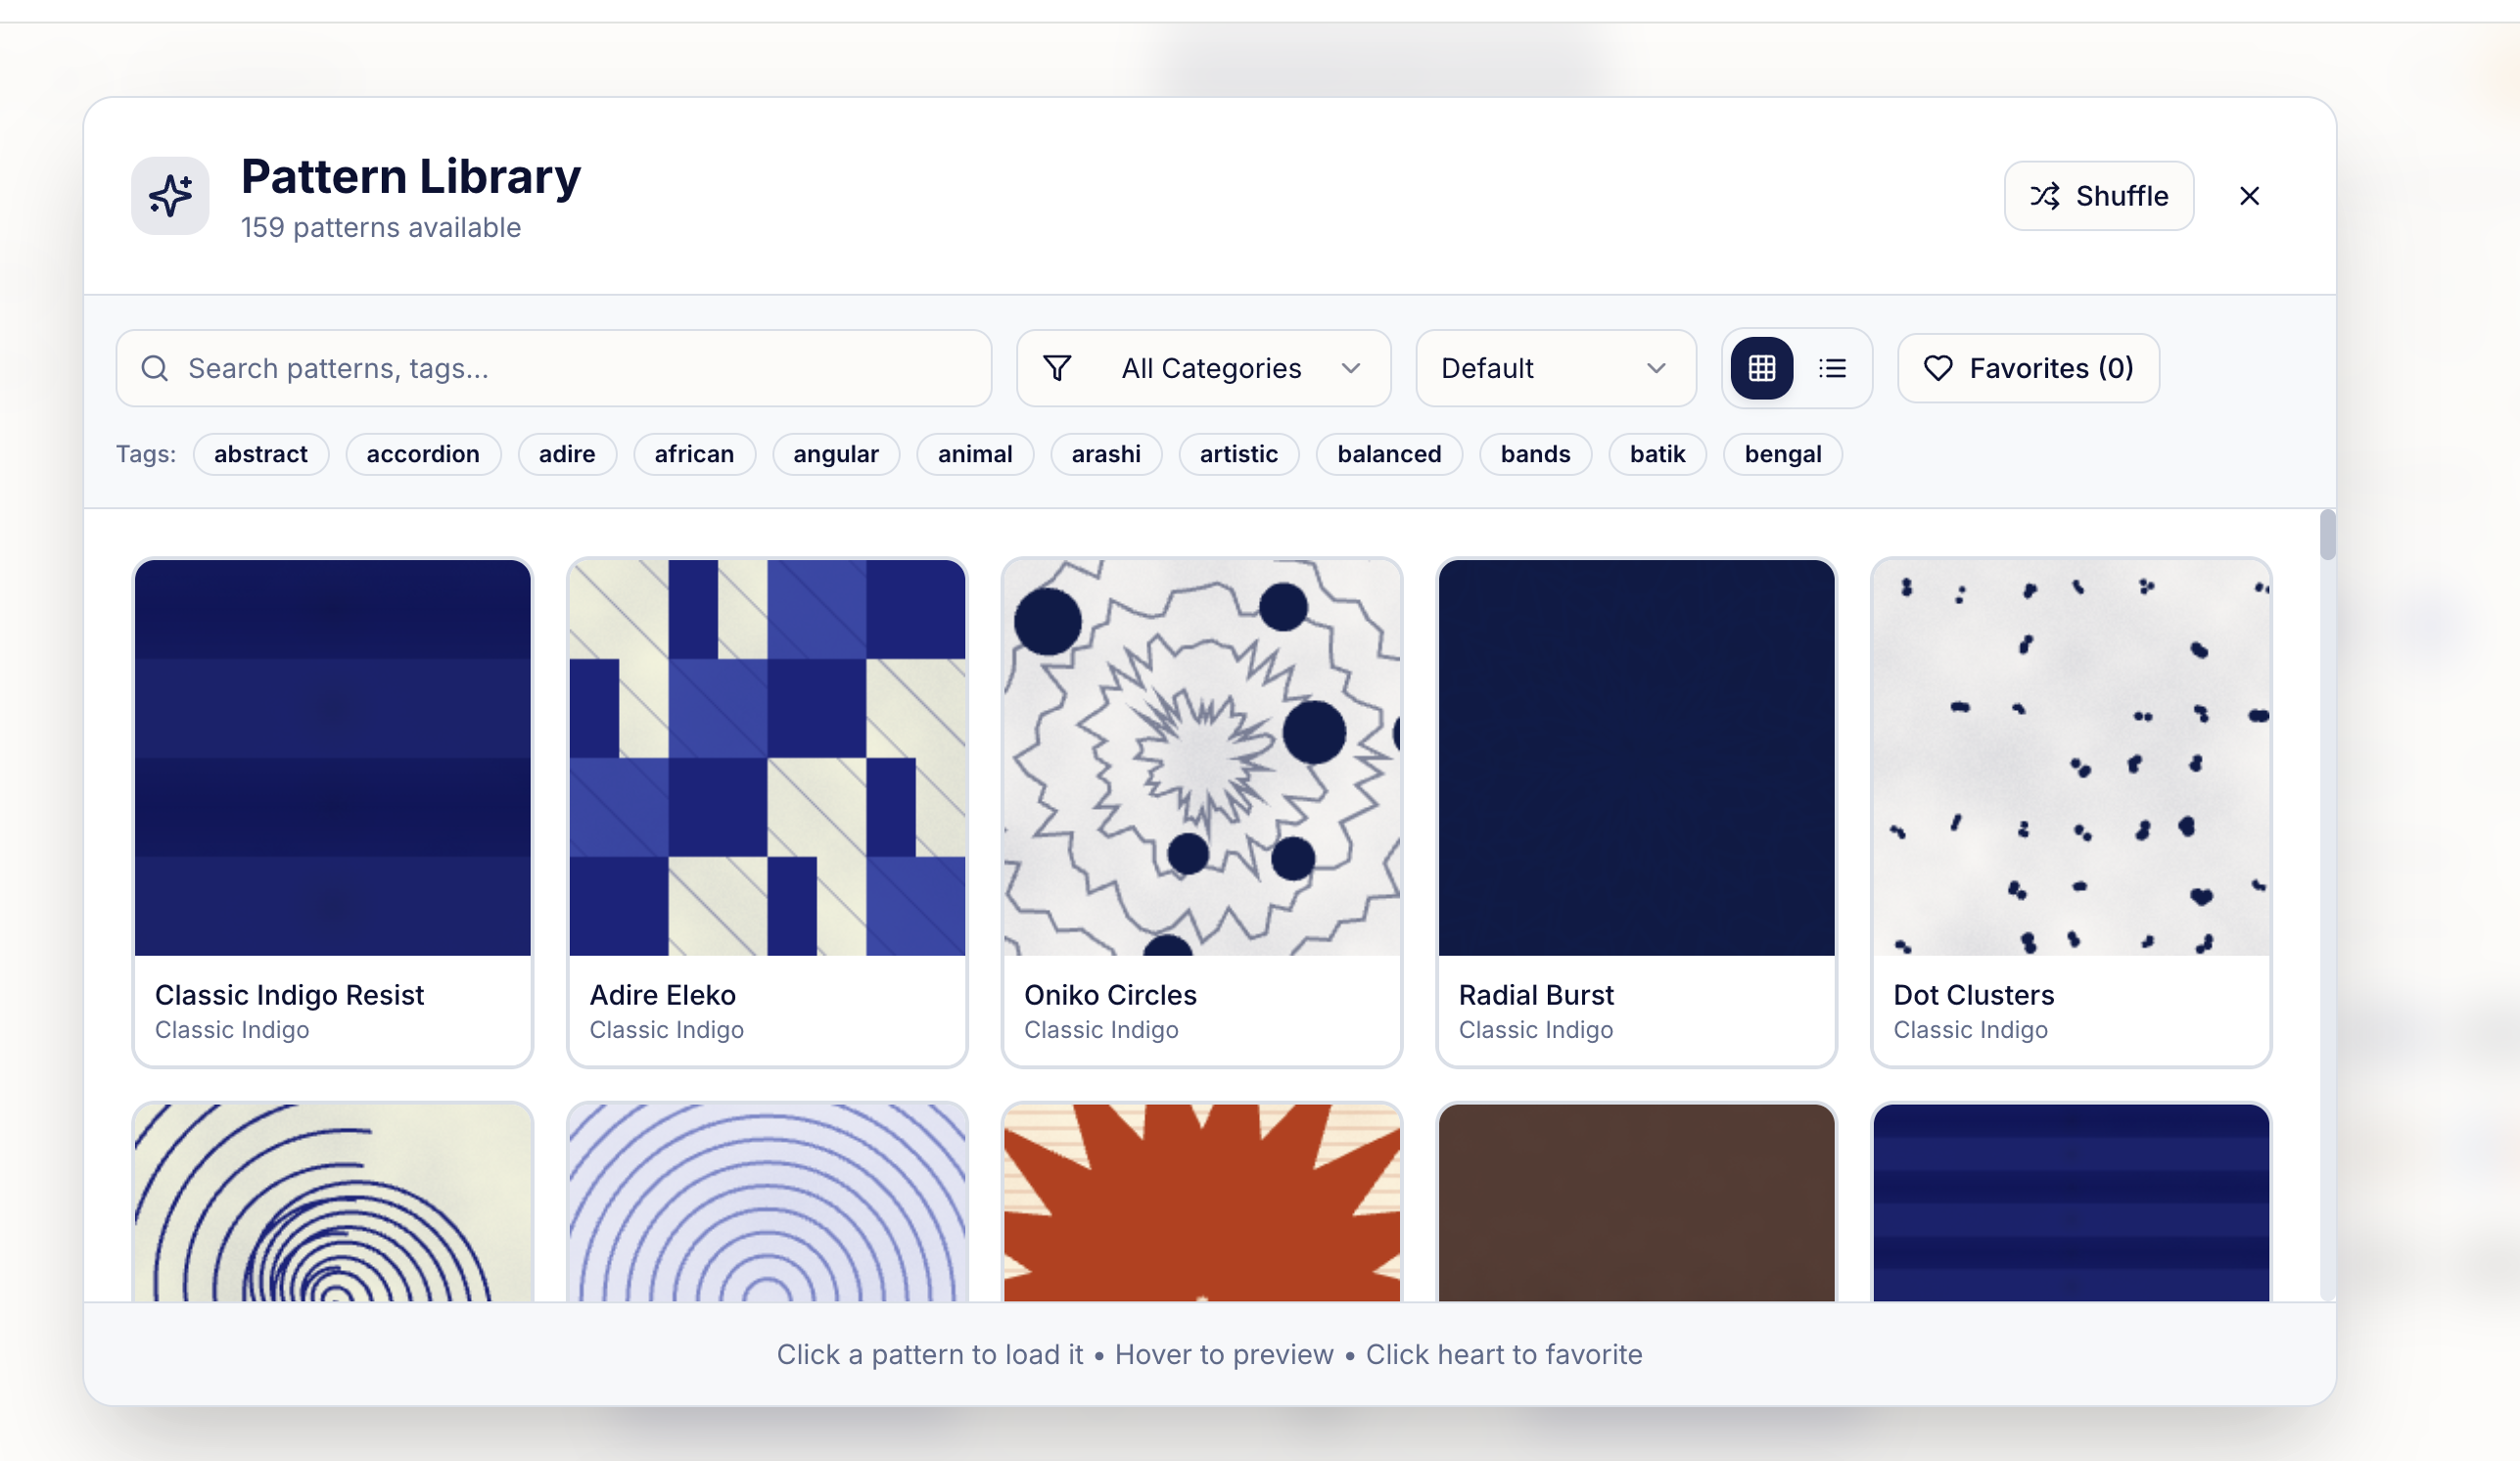Select the bengal tag chip
2520x1461 pixels.
point(1782,454)
